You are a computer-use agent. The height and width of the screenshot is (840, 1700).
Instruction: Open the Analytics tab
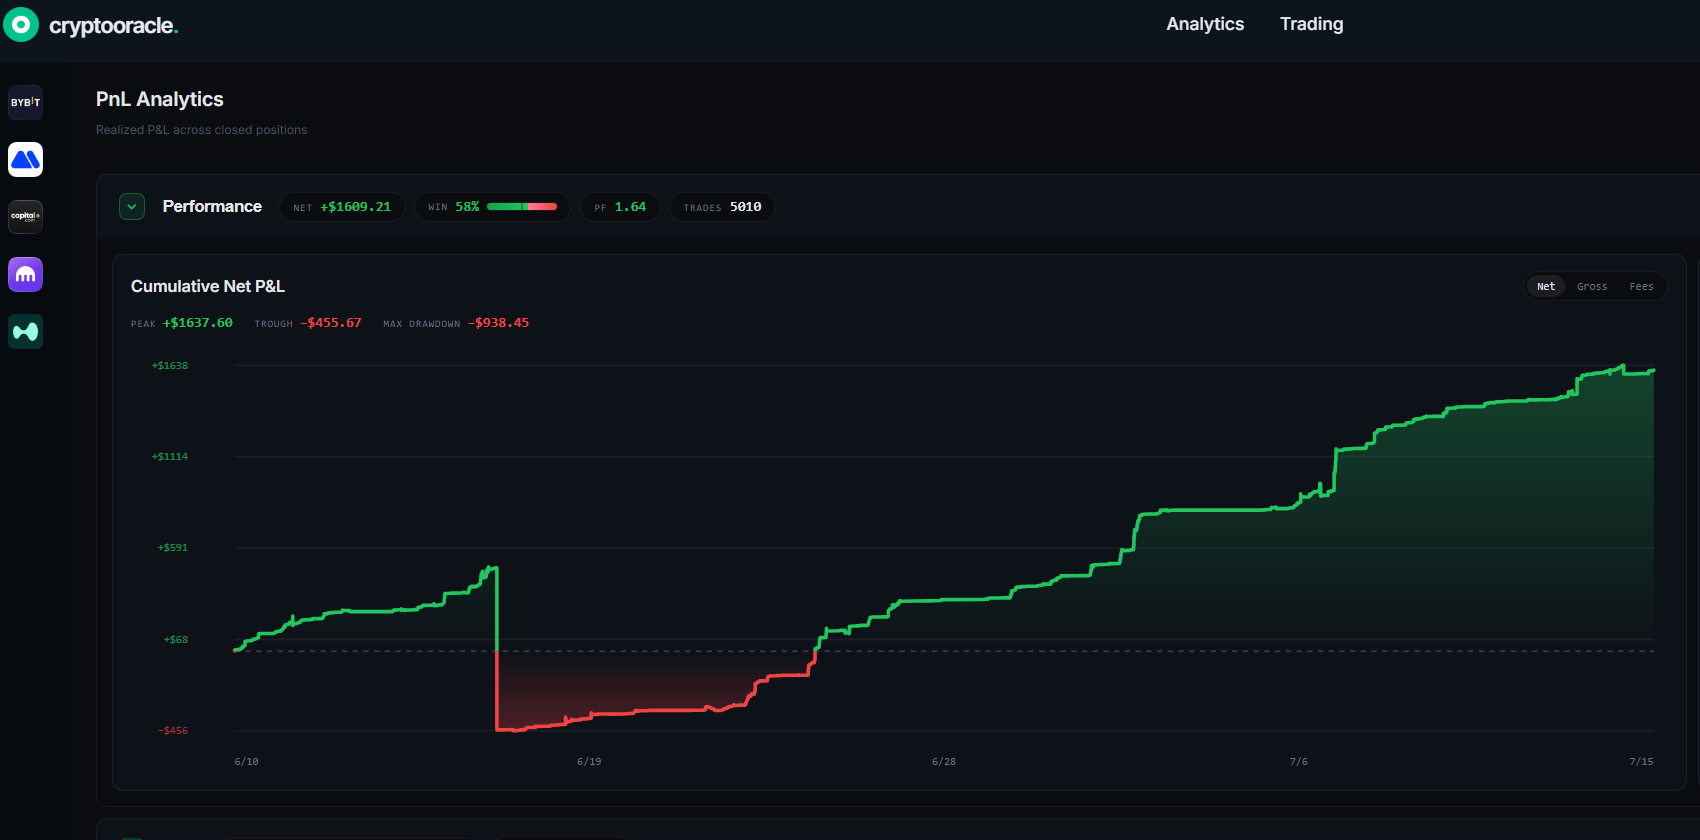[1205, 24]
